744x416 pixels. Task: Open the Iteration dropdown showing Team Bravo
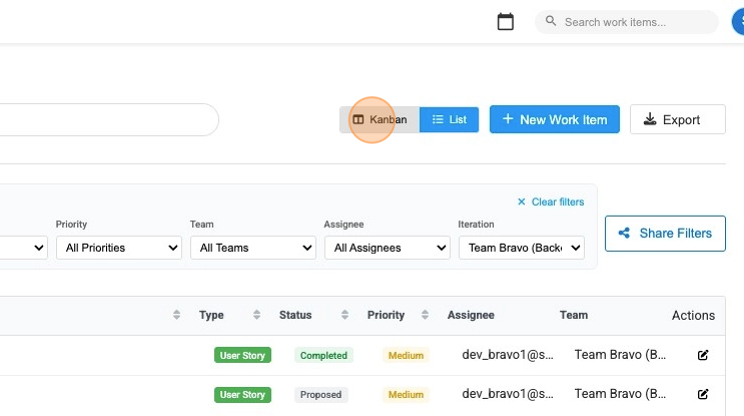click(521, 248)
